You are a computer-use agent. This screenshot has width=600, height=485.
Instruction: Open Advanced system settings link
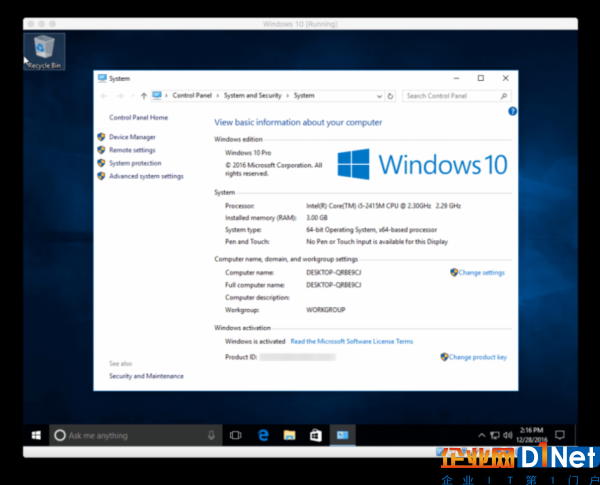(x=146, y=176)
